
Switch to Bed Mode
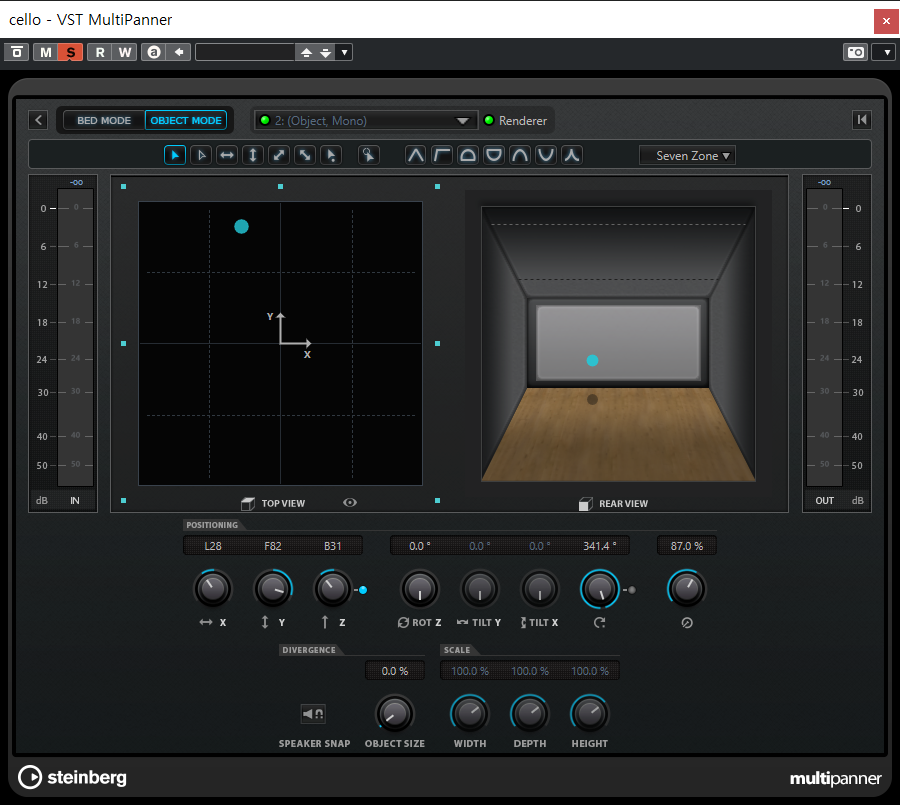[104, 121]
